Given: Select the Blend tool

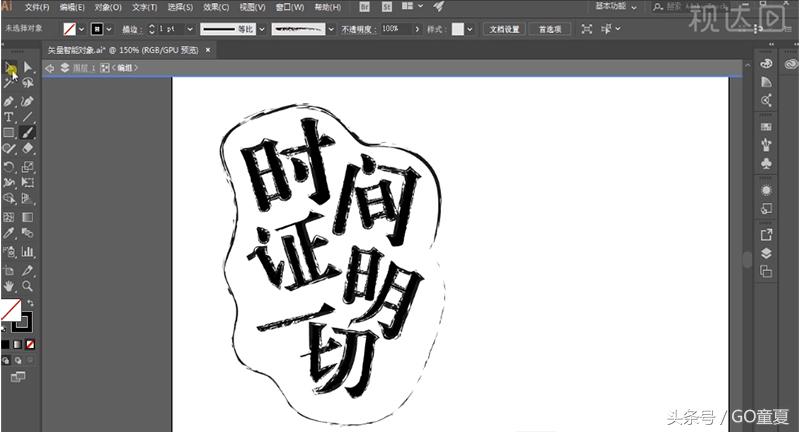Looking at the screenshot, I should 28,233.
